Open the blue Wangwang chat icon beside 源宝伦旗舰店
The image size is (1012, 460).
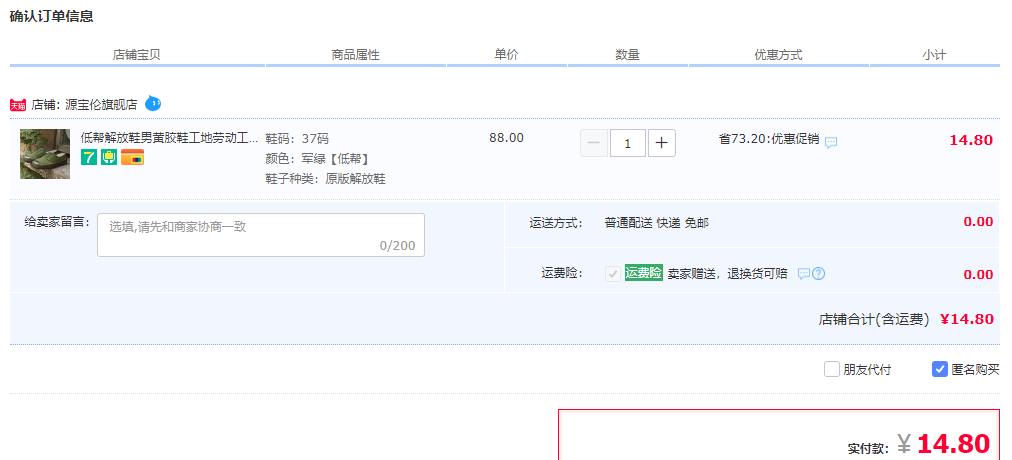pos(153,103)
